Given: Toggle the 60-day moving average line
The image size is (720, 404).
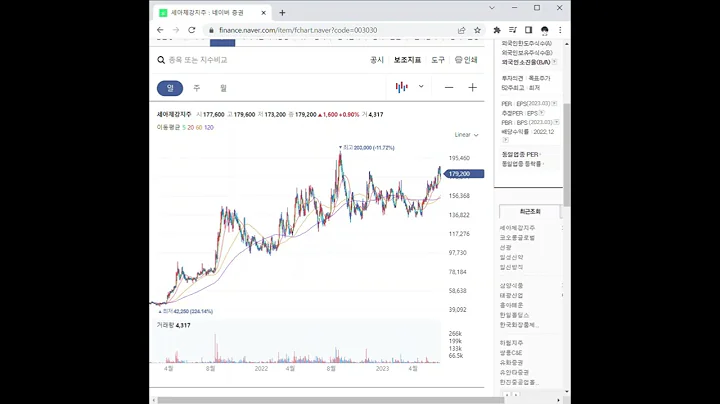Looking at the screenshot, I should tap(199, 128).
